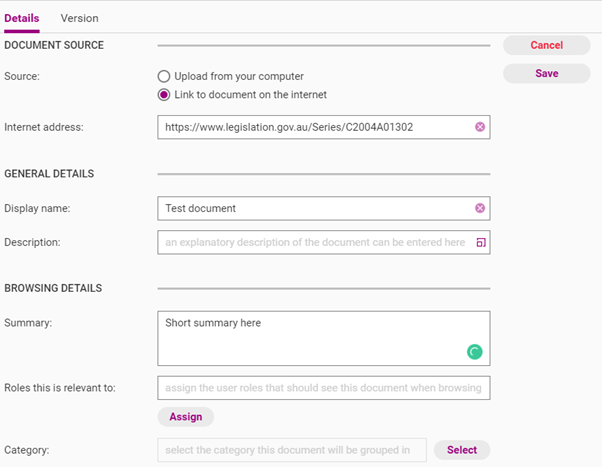Select Link to document on the internet
This screenshot has width=602, height=467.
click(164, 95)
